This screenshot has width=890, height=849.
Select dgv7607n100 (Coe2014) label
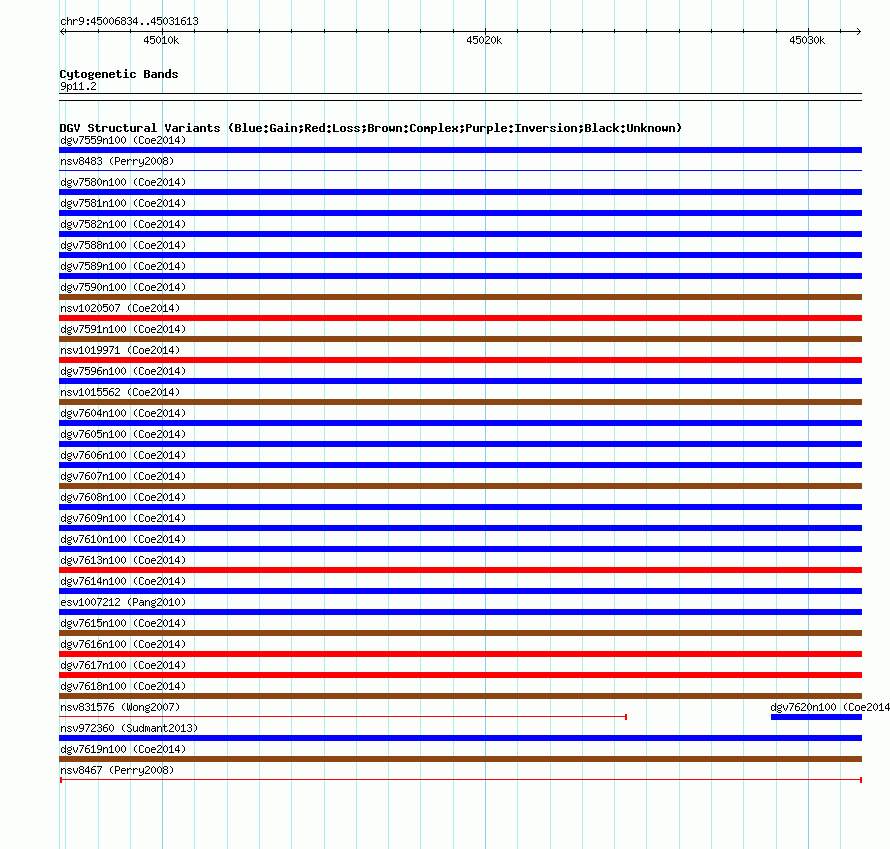click(123, 476)
